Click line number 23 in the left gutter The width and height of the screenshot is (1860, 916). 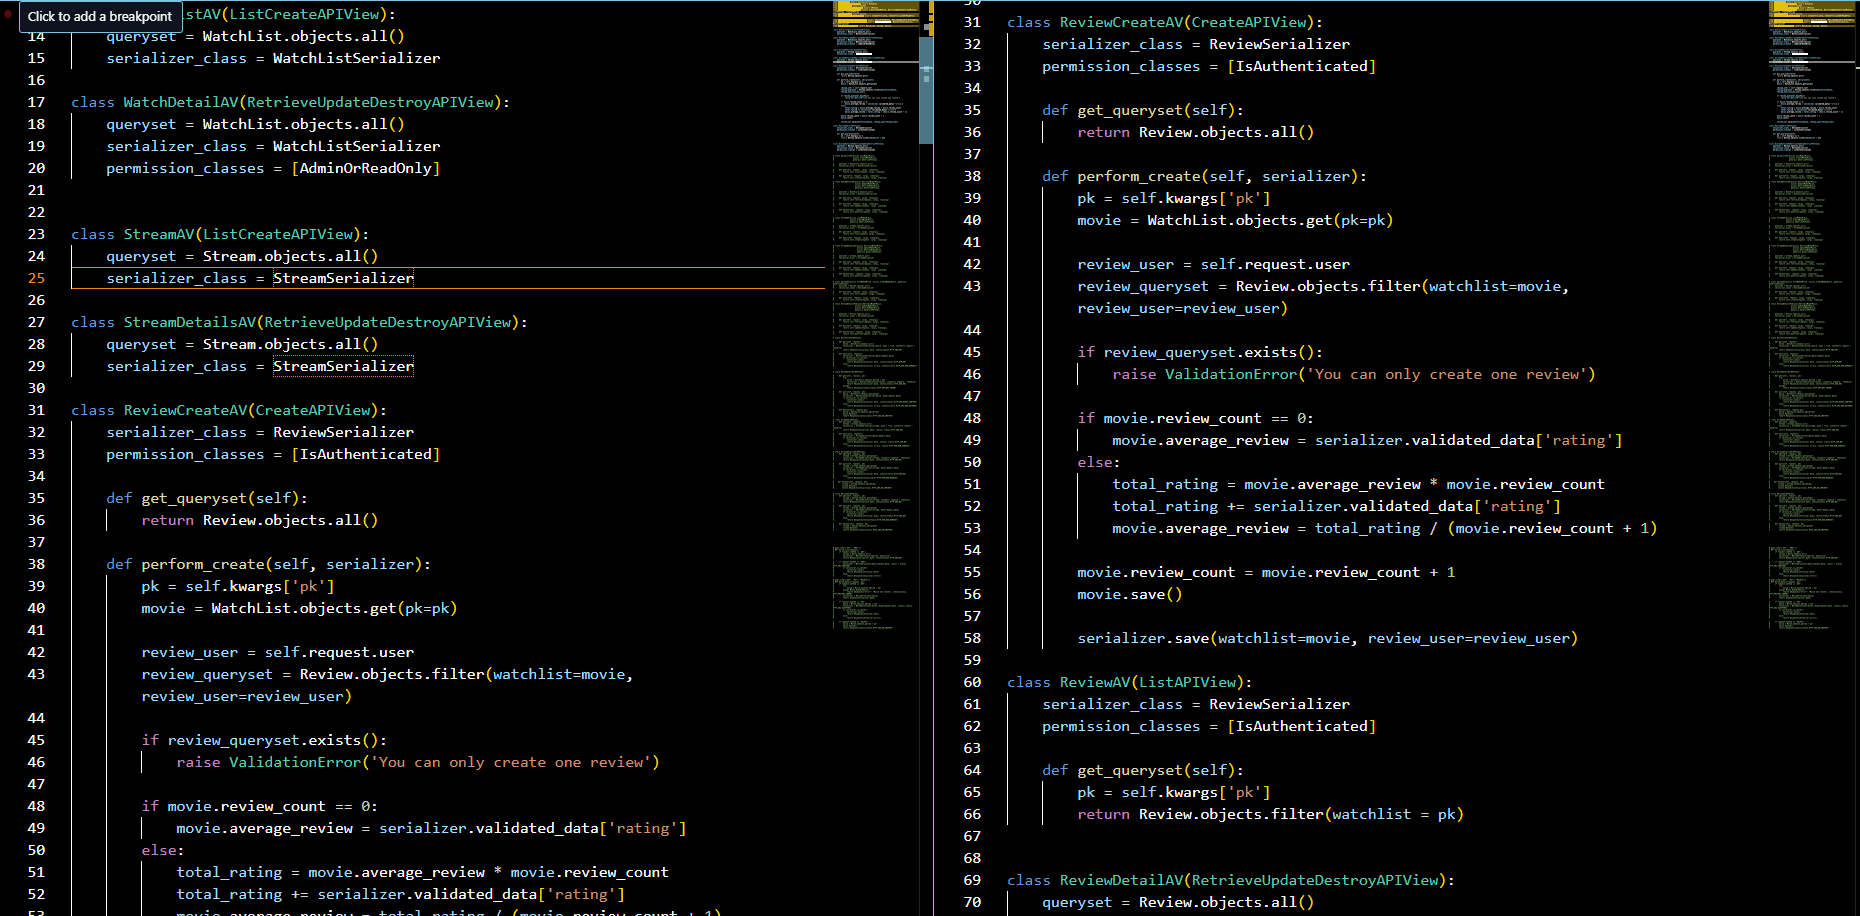pyautogui.click(x=36, y=234)
